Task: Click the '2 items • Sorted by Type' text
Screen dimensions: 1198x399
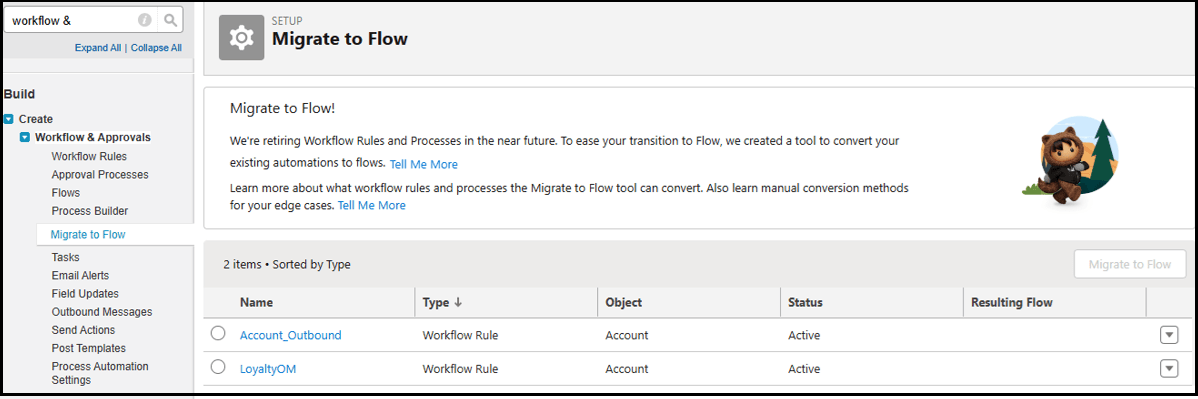Action: pos(287,264)
